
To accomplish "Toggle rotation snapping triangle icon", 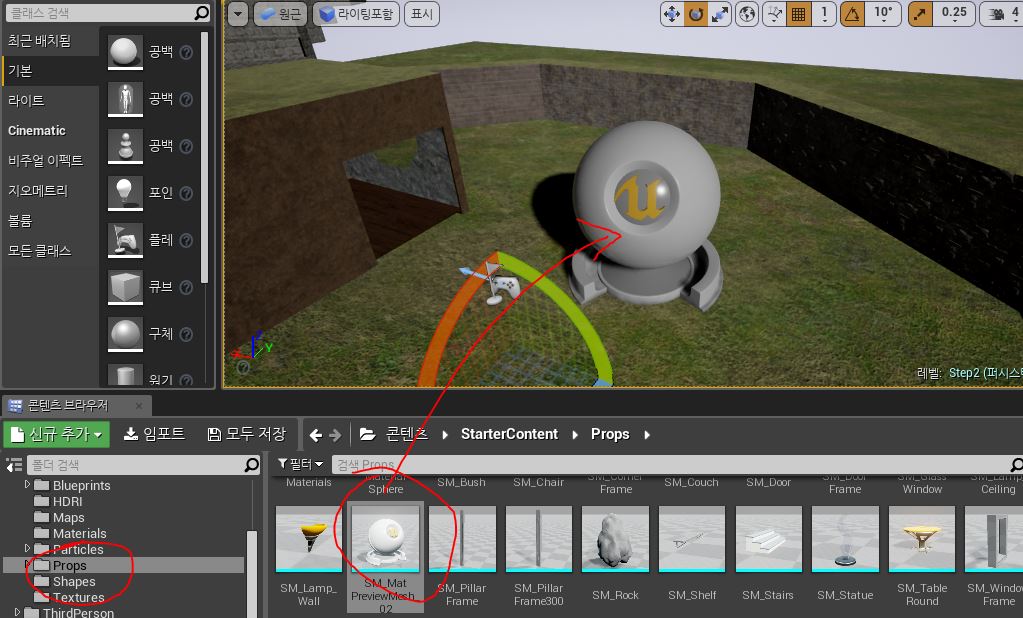I will (x=852, y=14).
